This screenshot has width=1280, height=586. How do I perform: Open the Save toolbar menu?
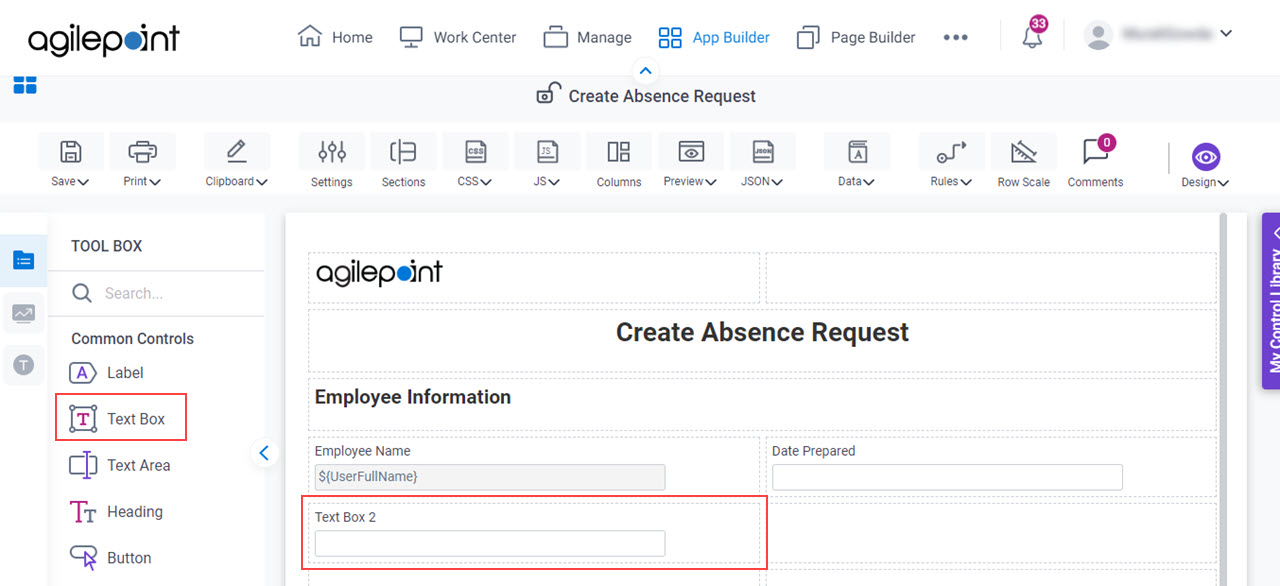(70, 162)
